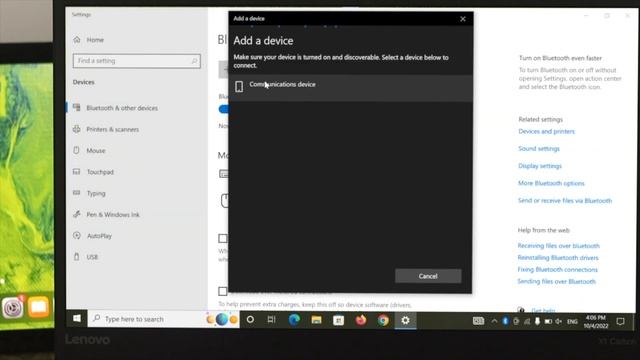The width and height of the screenshot is (640, 360).
Task: Open Microsoft Store from taskbar
Action: [338, 320]
